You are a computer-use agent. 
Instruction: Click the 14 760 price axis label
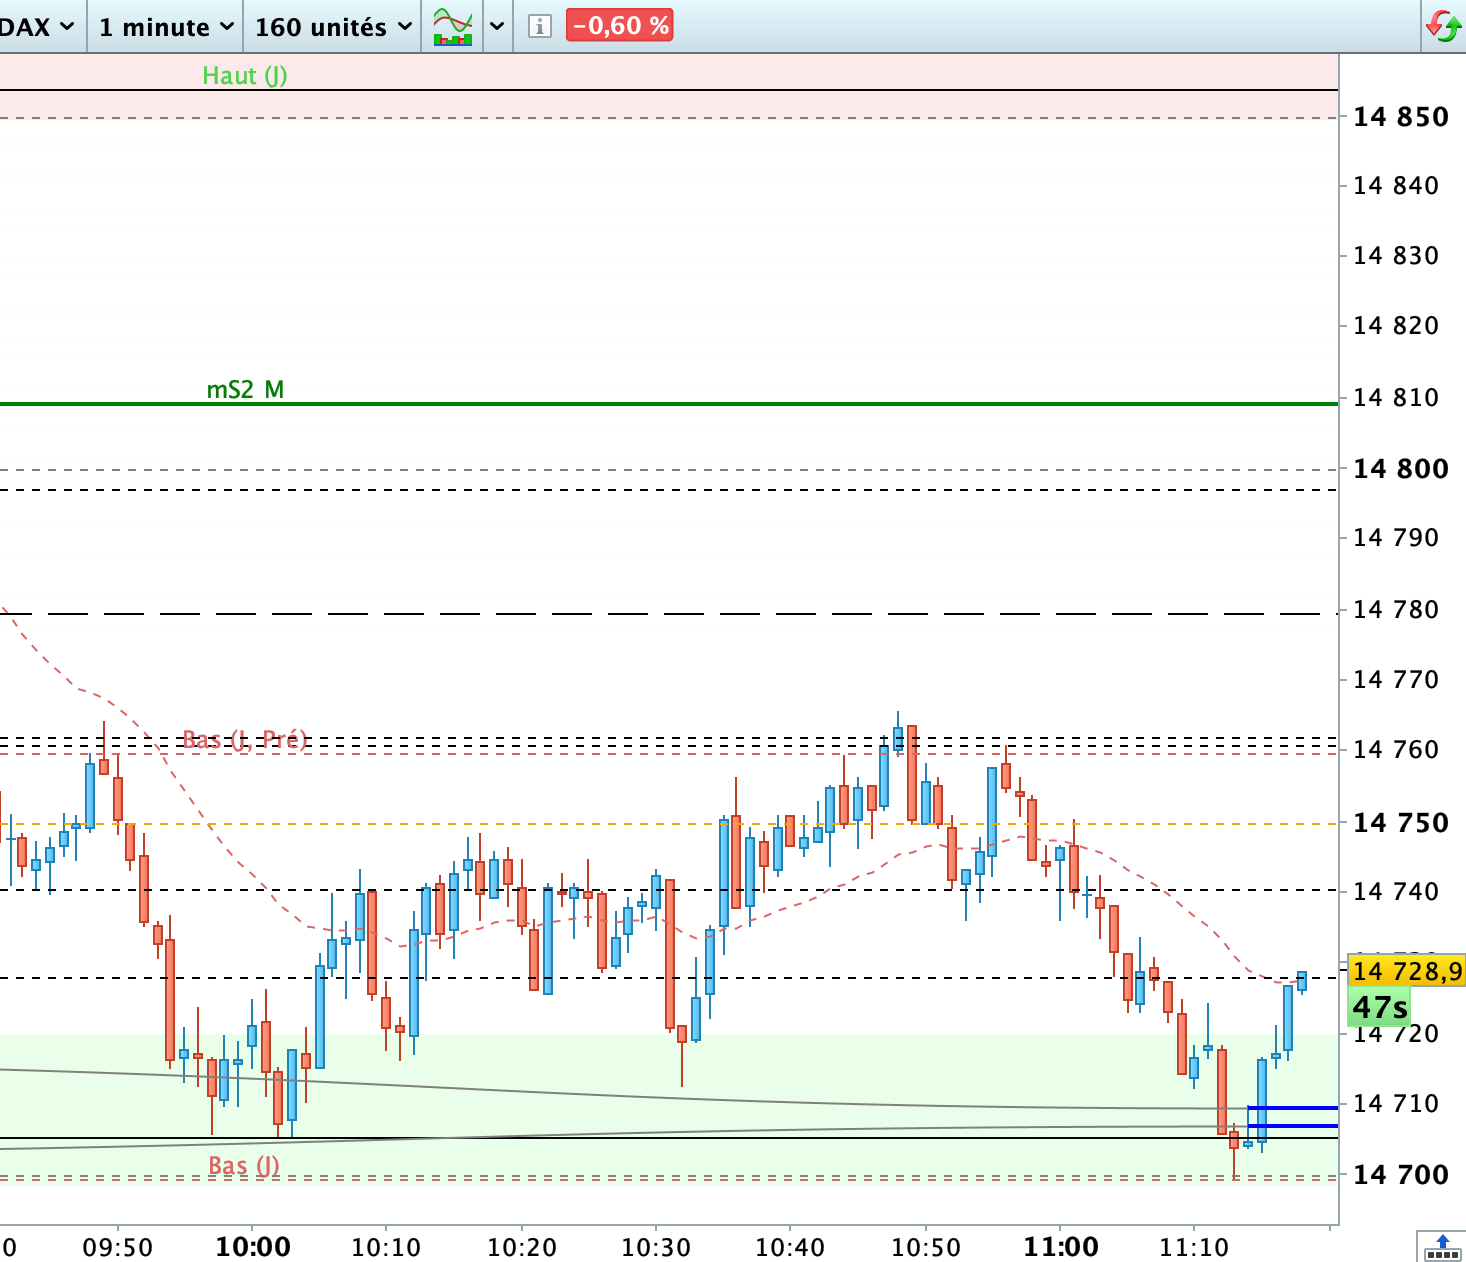point(1396,750)
